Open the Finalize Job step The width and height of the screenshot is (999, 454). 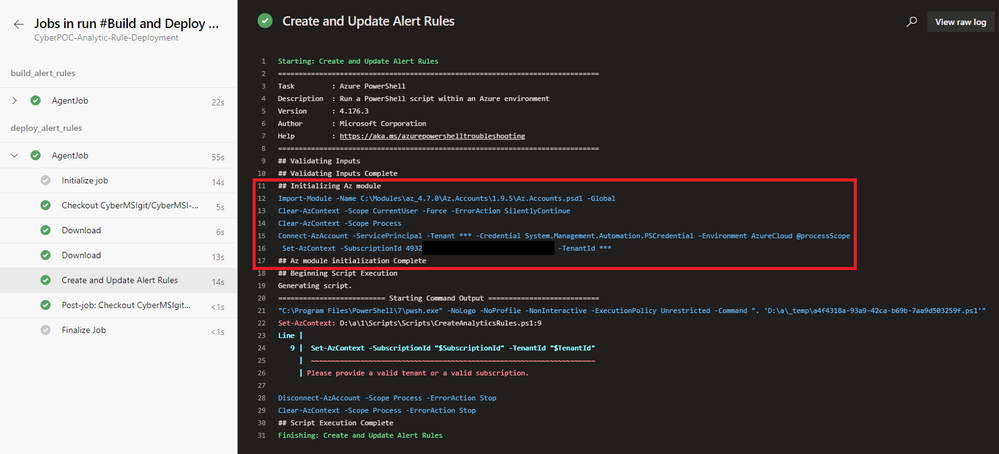tap(119, 330)
